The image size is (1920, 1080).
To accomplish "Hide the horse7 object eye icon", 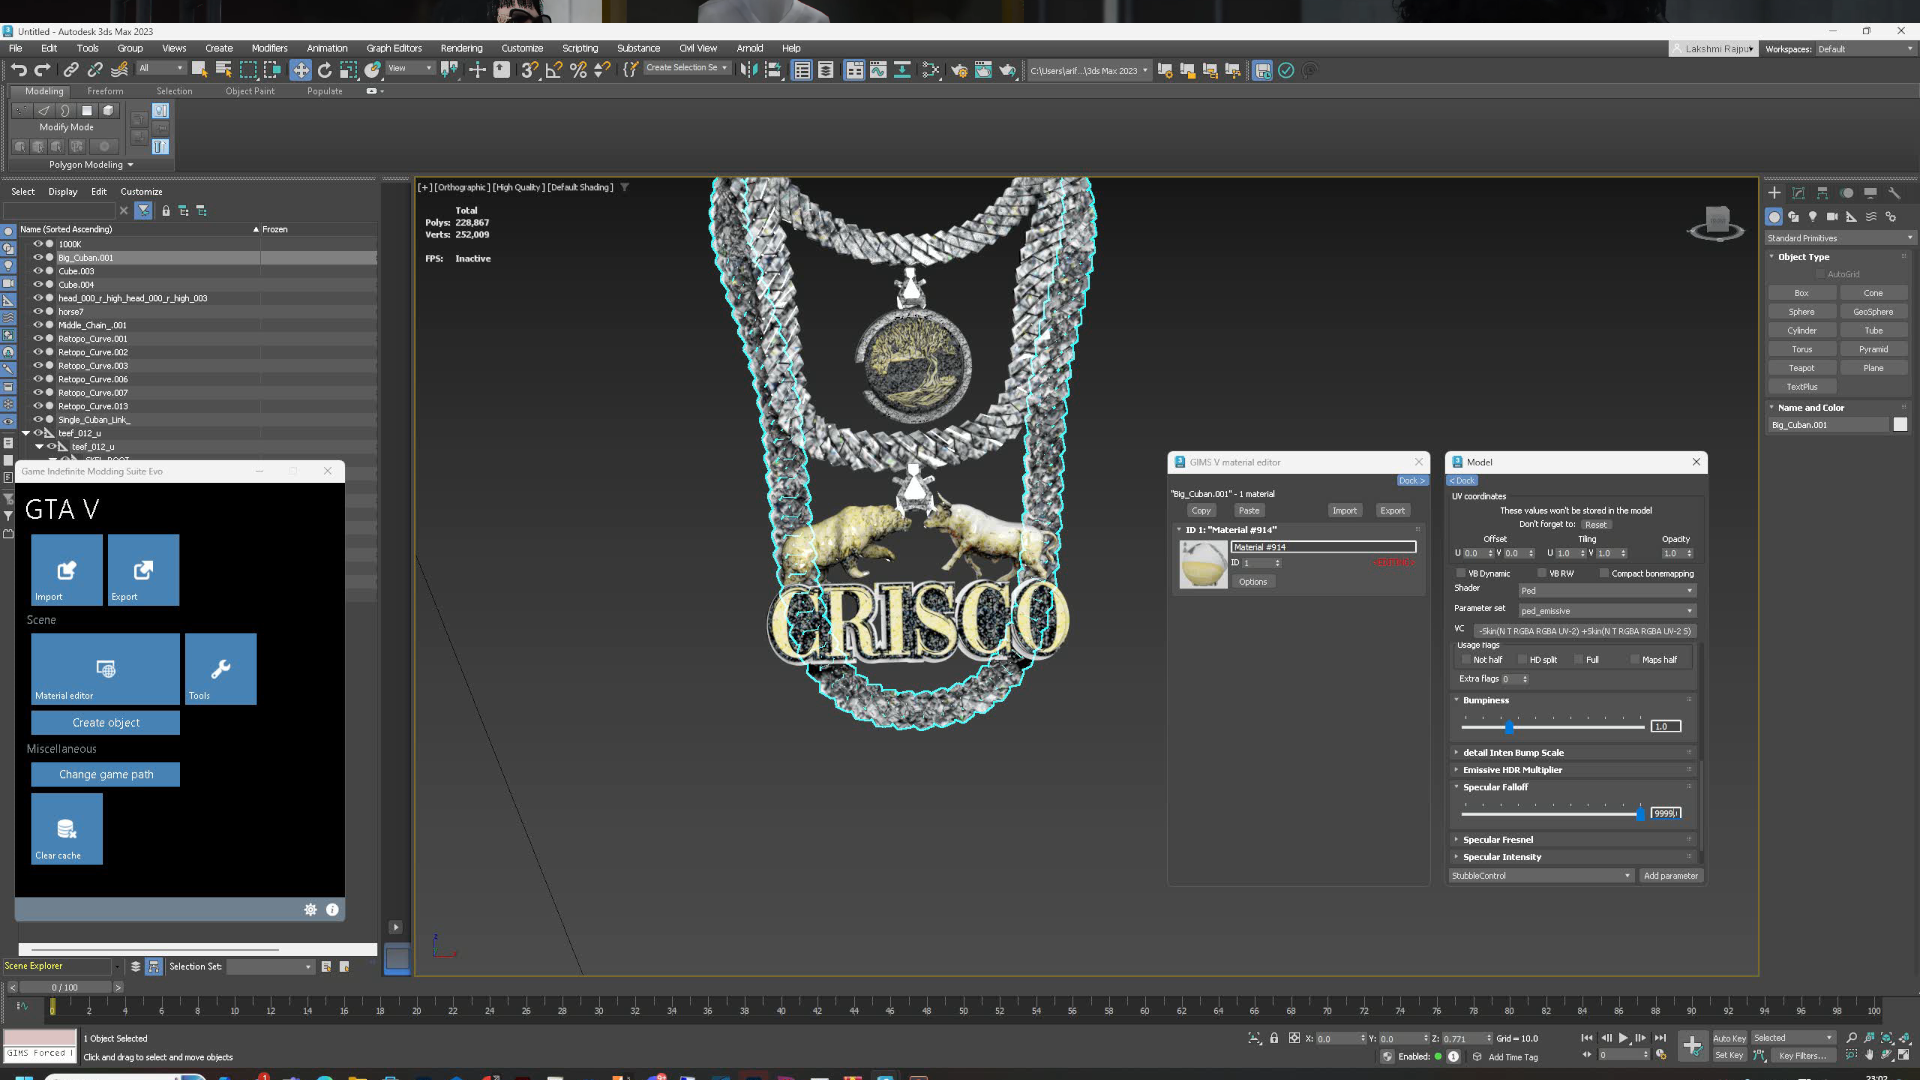I will (38, 312).
